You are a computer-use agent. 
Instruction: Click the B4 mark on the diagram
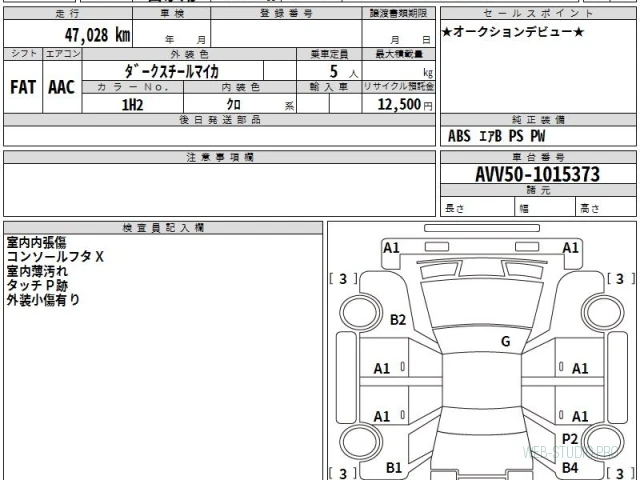[x=570, y=467]
